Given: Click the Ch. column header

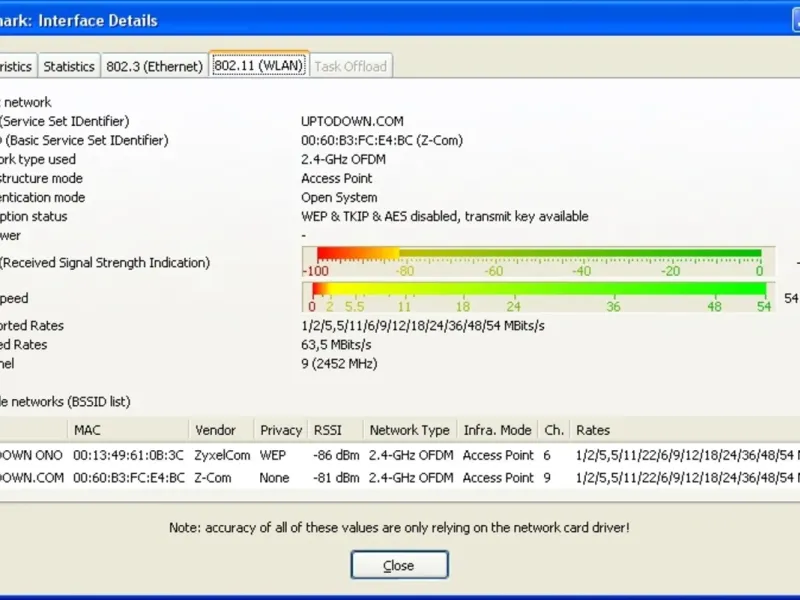Looking at the screenshot, I should click(x=554, y=430).
